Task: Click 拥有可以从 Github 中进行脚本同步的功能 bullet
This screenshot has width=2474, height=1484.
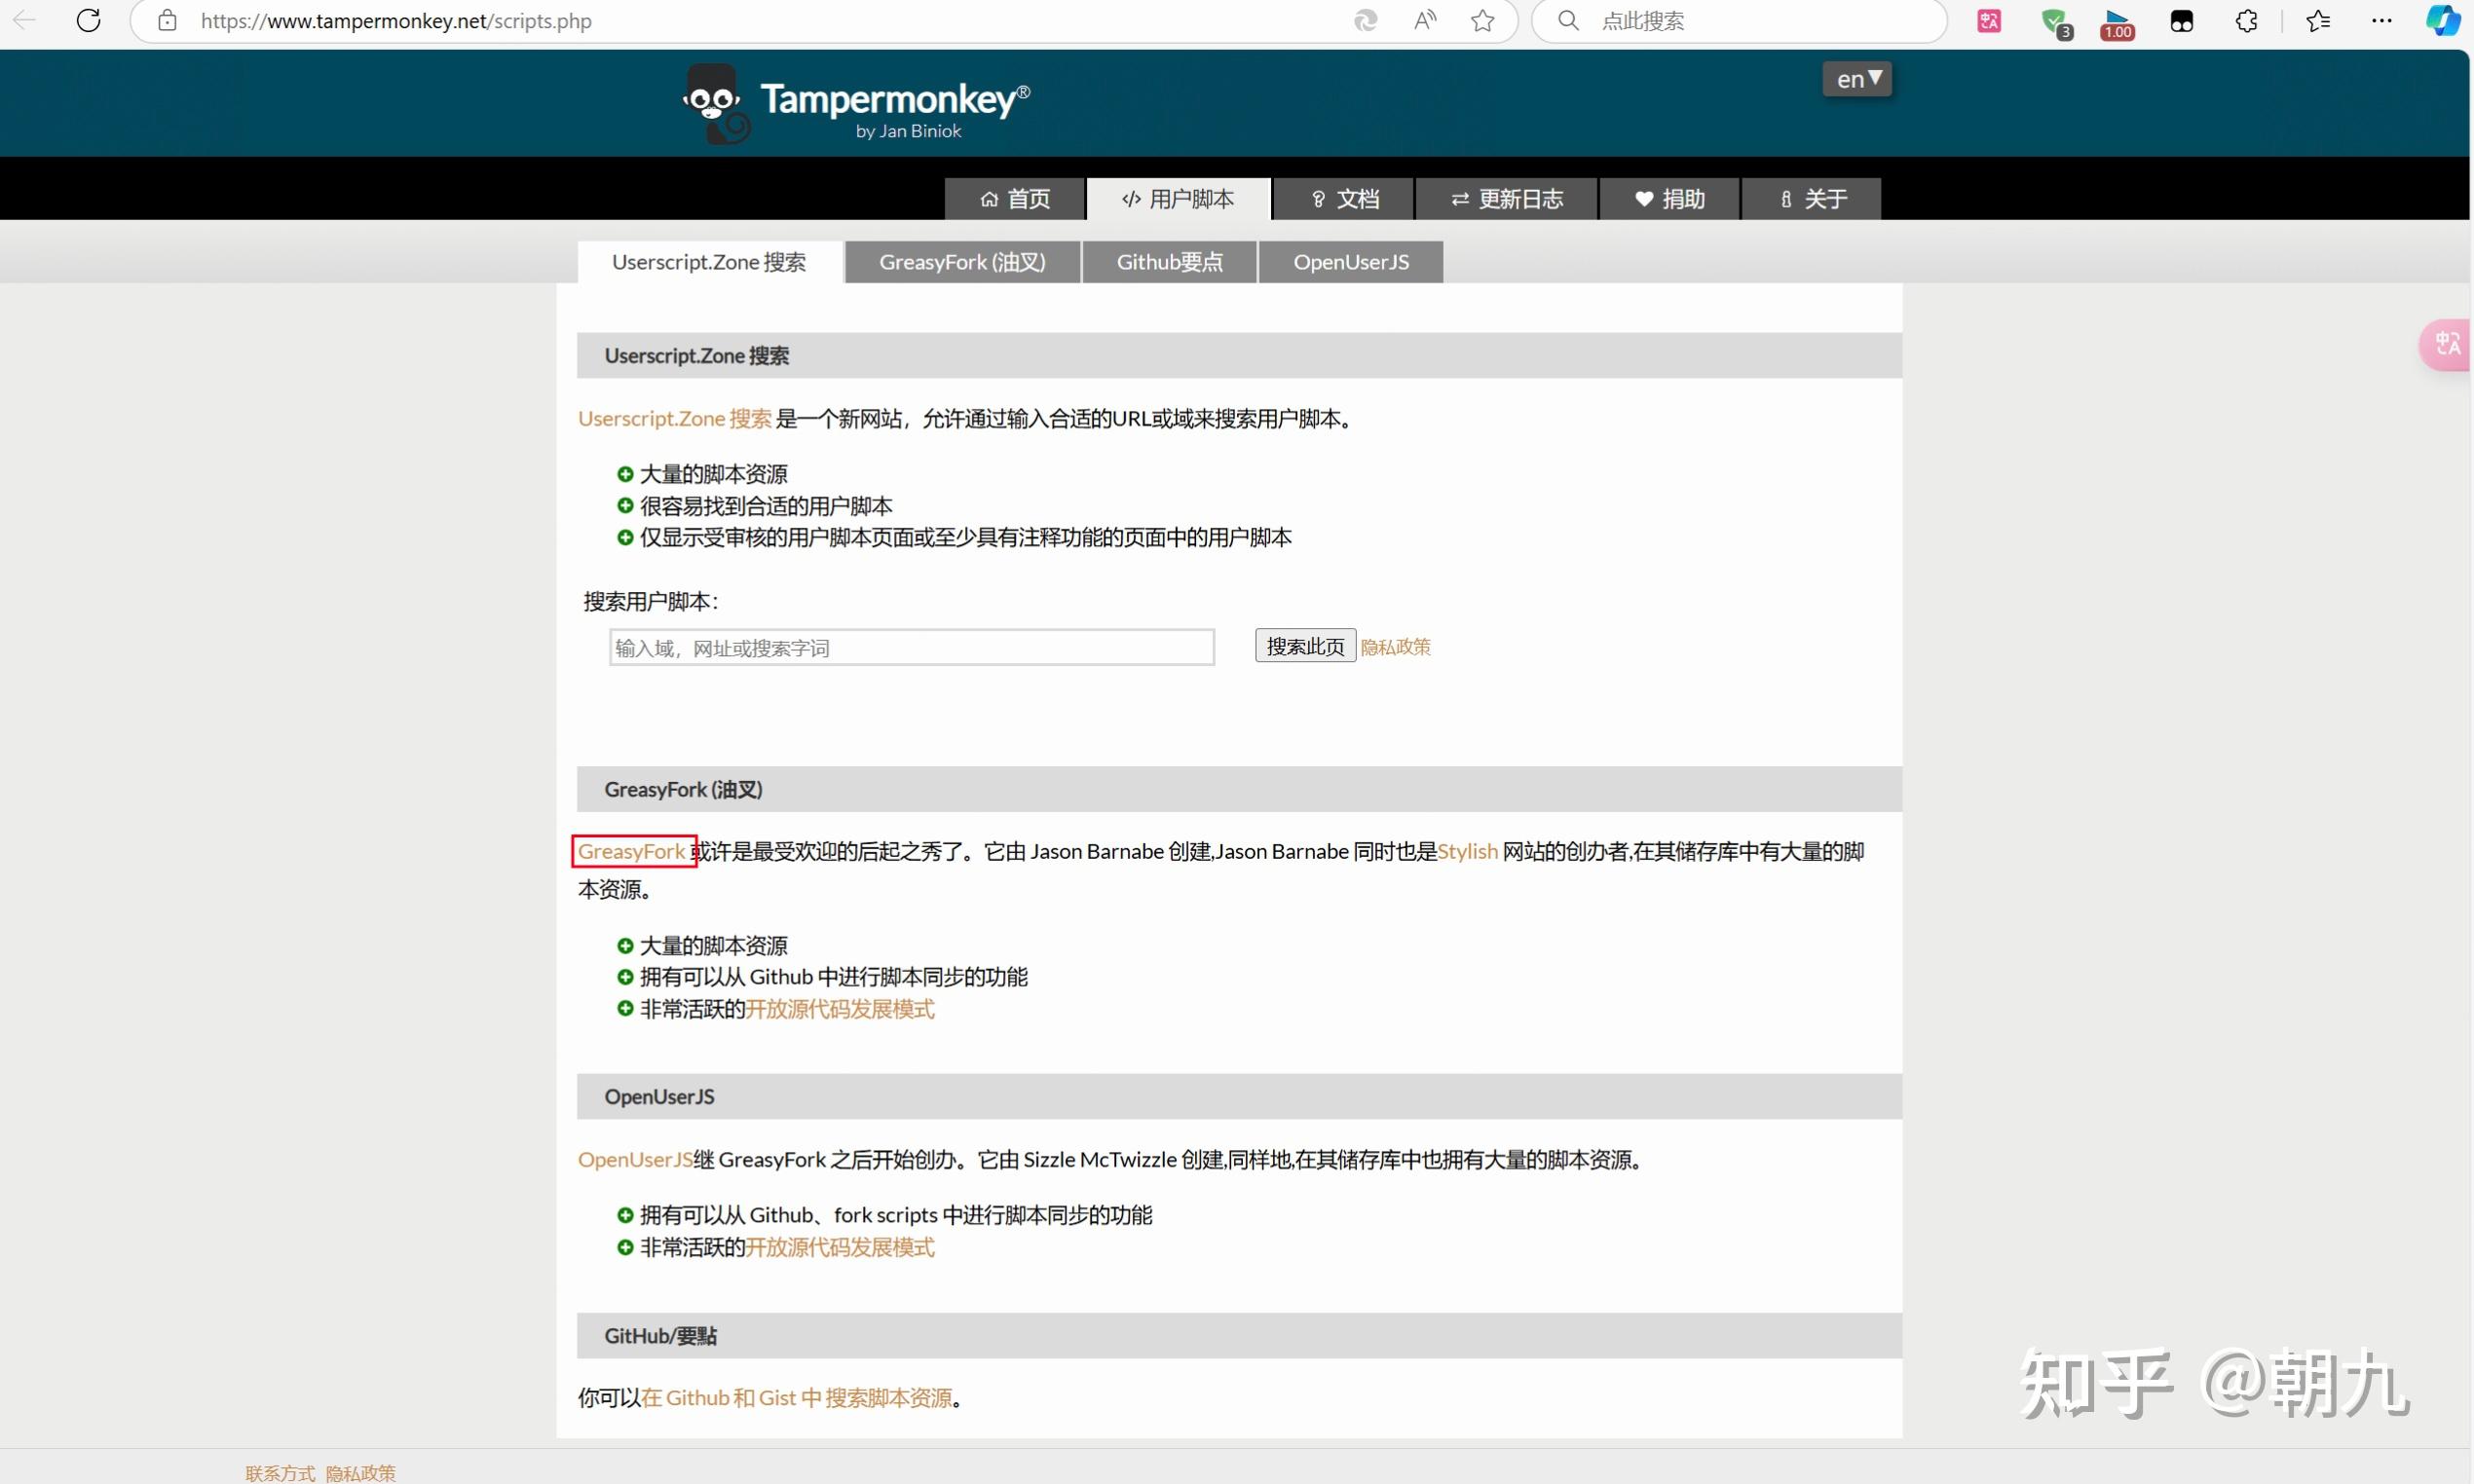Action: click(x=834, y=977)
